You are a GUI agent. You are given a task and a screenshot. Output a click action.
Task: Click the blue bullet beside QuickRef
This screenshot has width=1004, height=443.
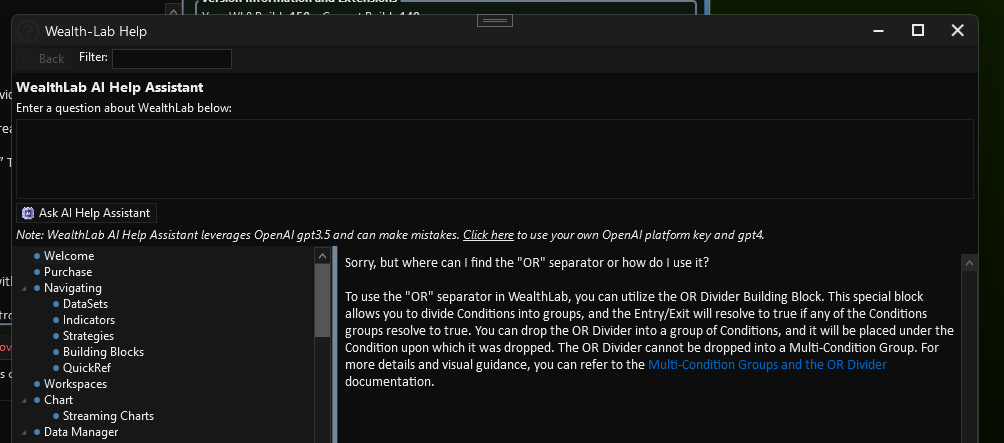56,368
